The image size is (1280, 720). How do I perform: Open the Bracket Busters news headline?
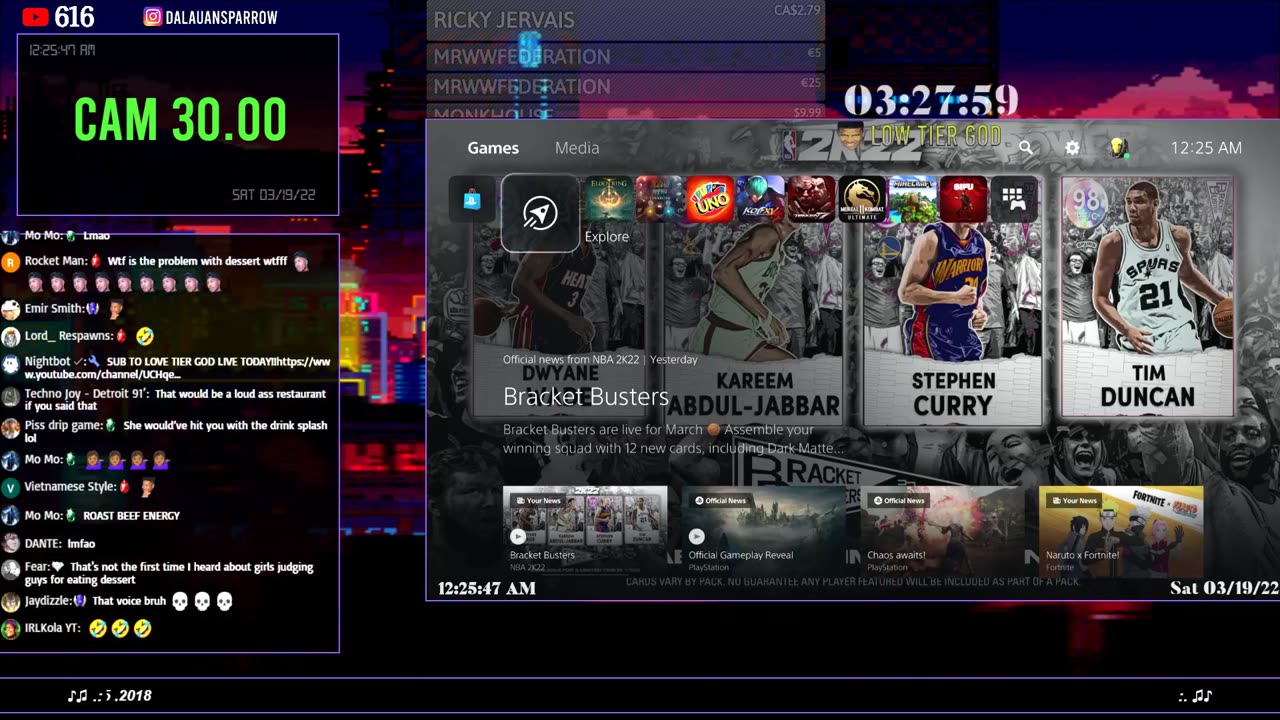[586, 397]
